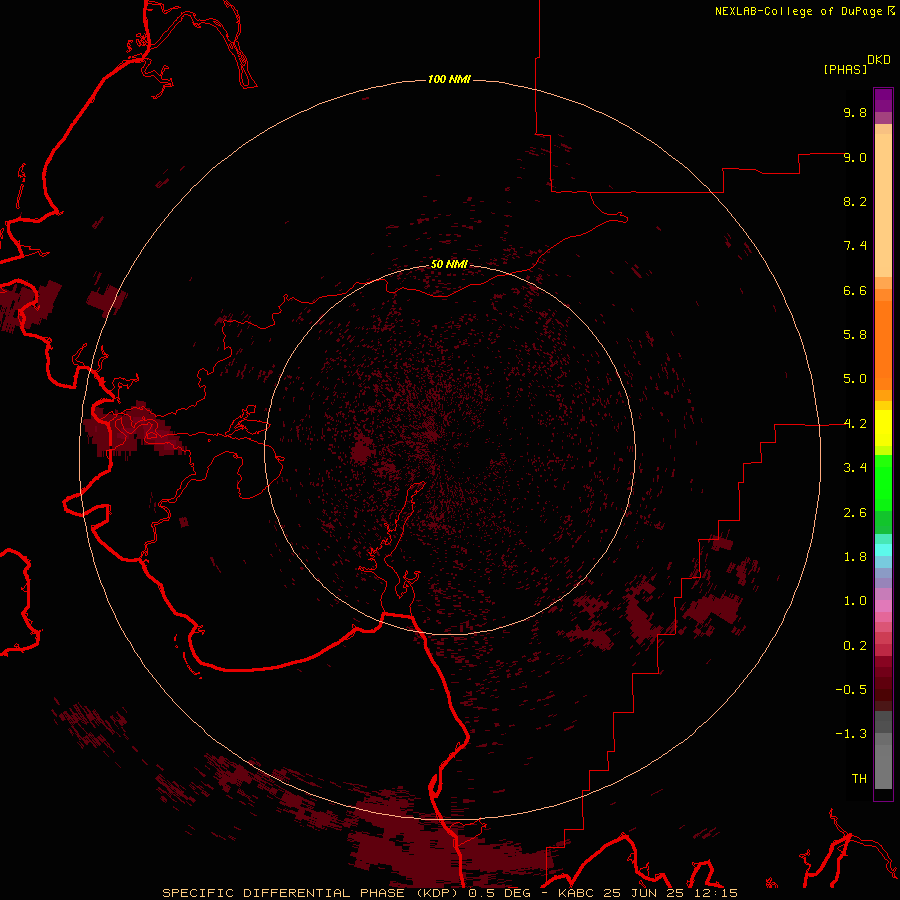Click the 100 NMI range ring label
This screenshot has height=900, width=900.
coord(449,79)
